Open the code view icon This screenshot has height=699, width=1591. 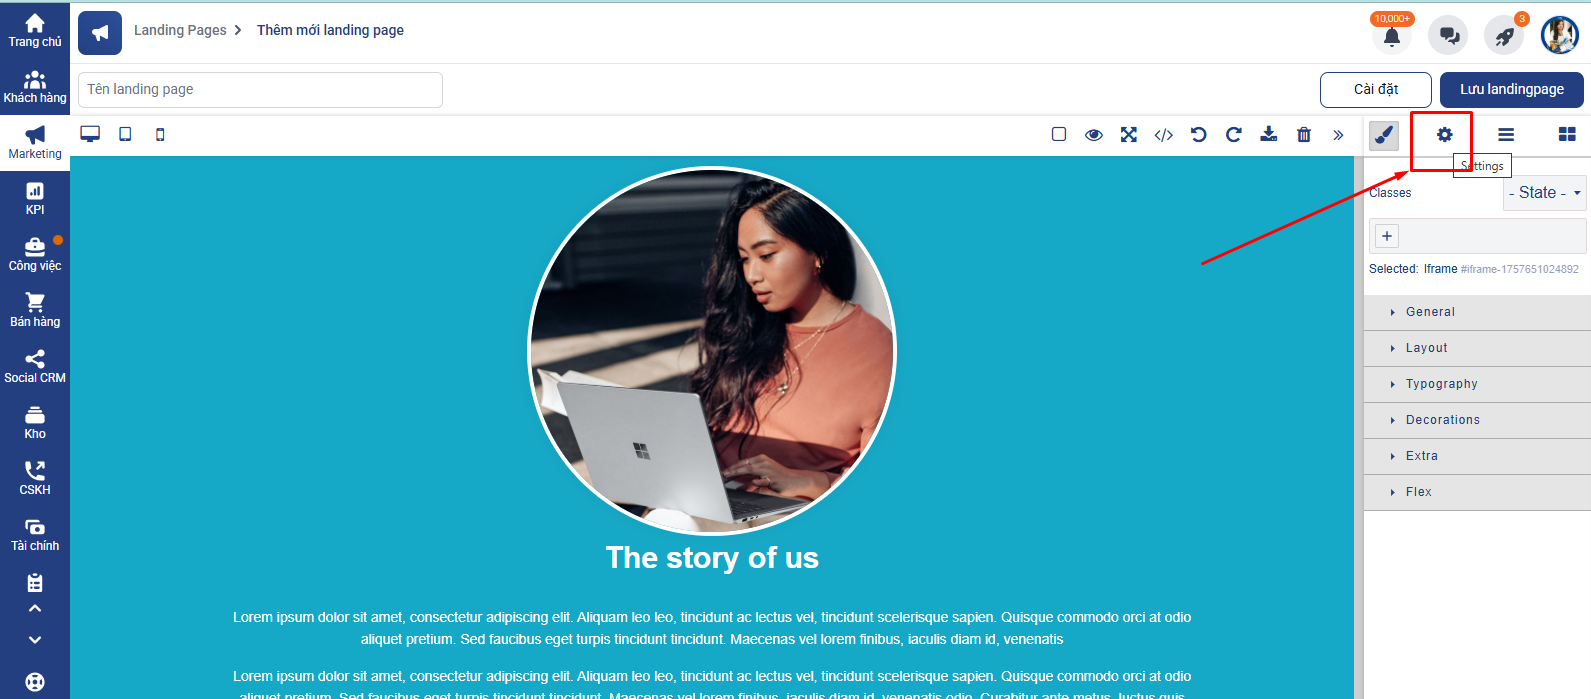pyautogui.click(x=1164, y=135)
